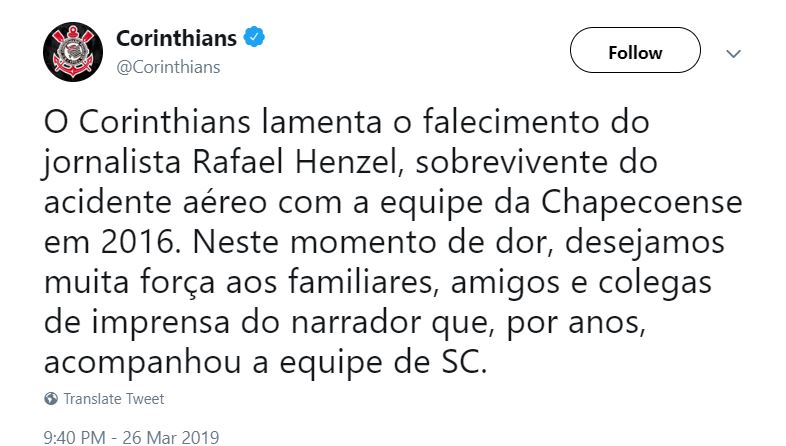Open the Corinthians display name profile link
786x446 pixels.
176,39
